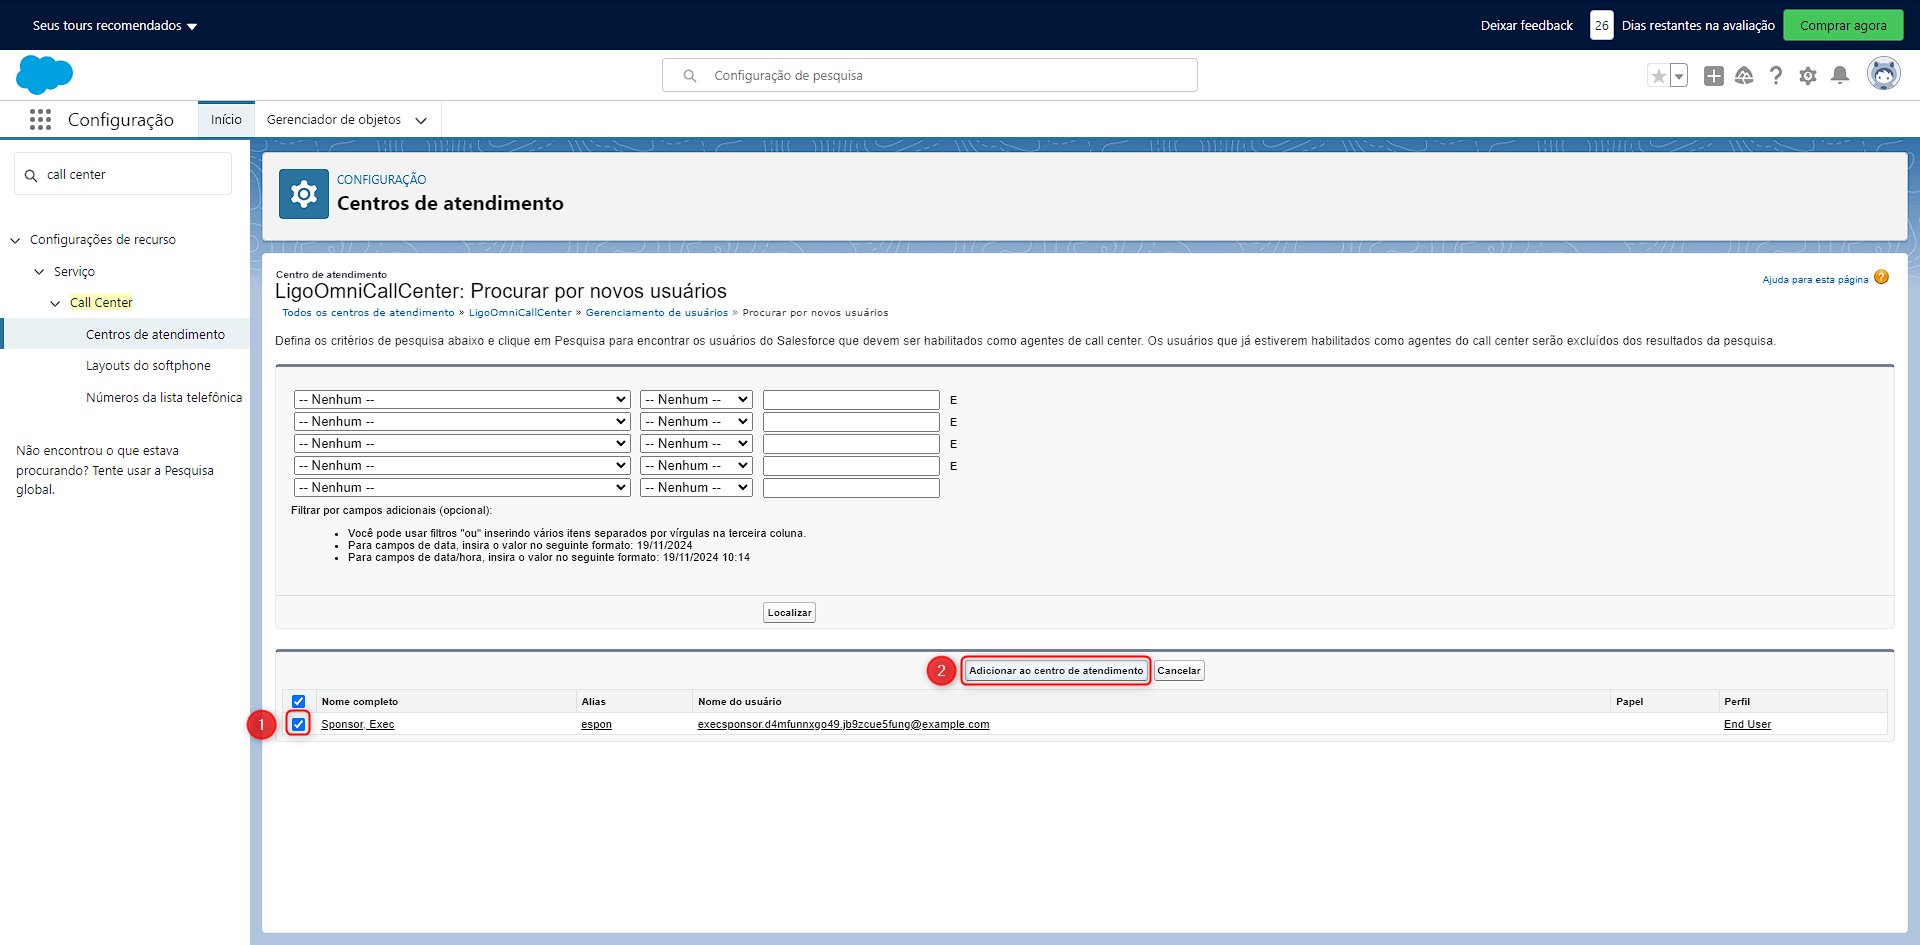The image size is (1920, 945).
Task: Click the search magnifier in global search
Action: [690, 76]
